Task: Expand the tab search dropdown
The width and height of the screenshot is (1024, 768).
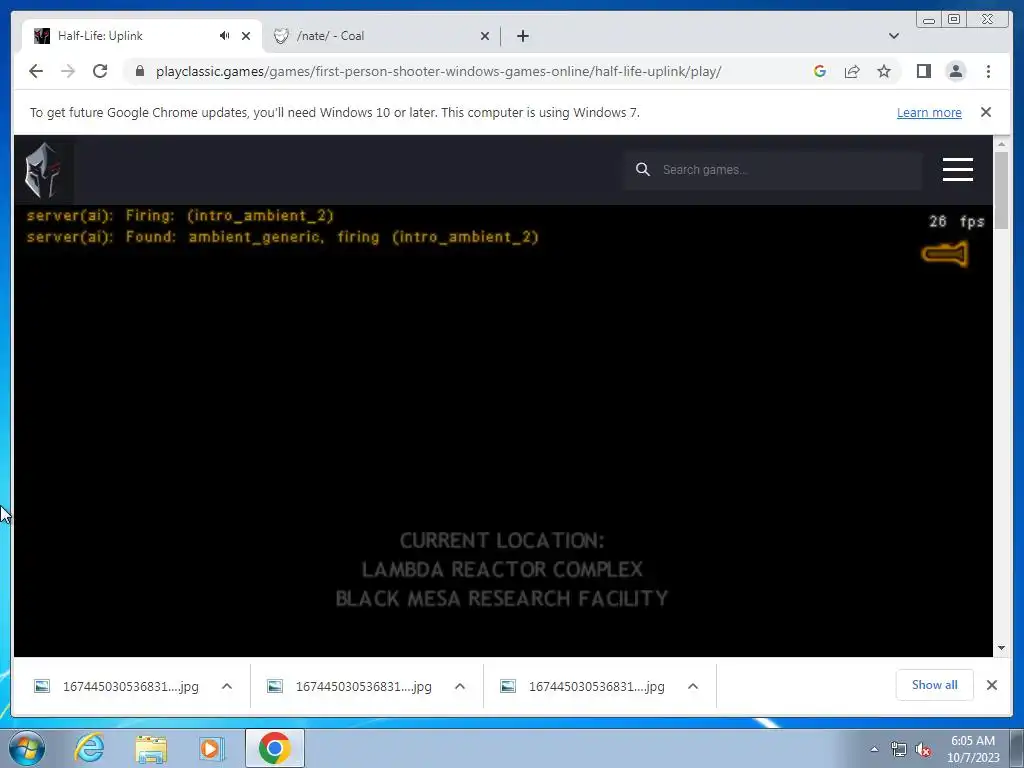Action: tap(893, 36)
